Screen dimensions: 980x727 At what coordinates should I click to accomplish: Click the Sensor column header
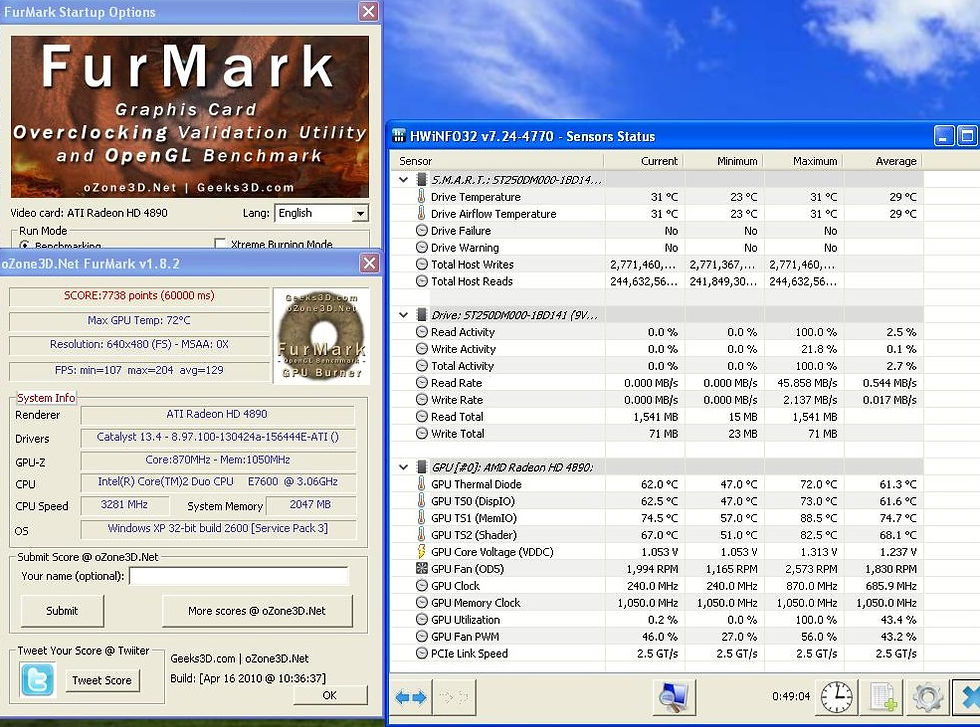497,161
